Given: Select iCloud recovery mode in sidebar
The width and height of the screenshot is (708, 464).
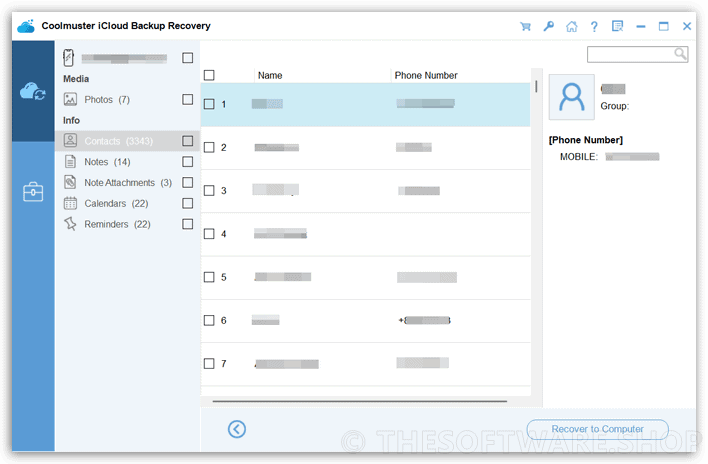Looking at the screenshot, I should [x=33, y=91].
